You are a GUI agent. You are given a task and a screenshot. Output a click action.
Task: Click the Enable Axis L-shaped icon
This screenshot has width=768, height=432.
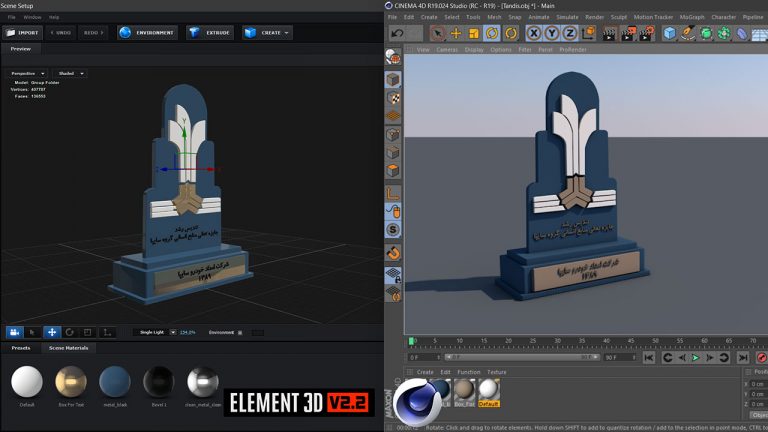pyautogui.click(x=393, y=193)
